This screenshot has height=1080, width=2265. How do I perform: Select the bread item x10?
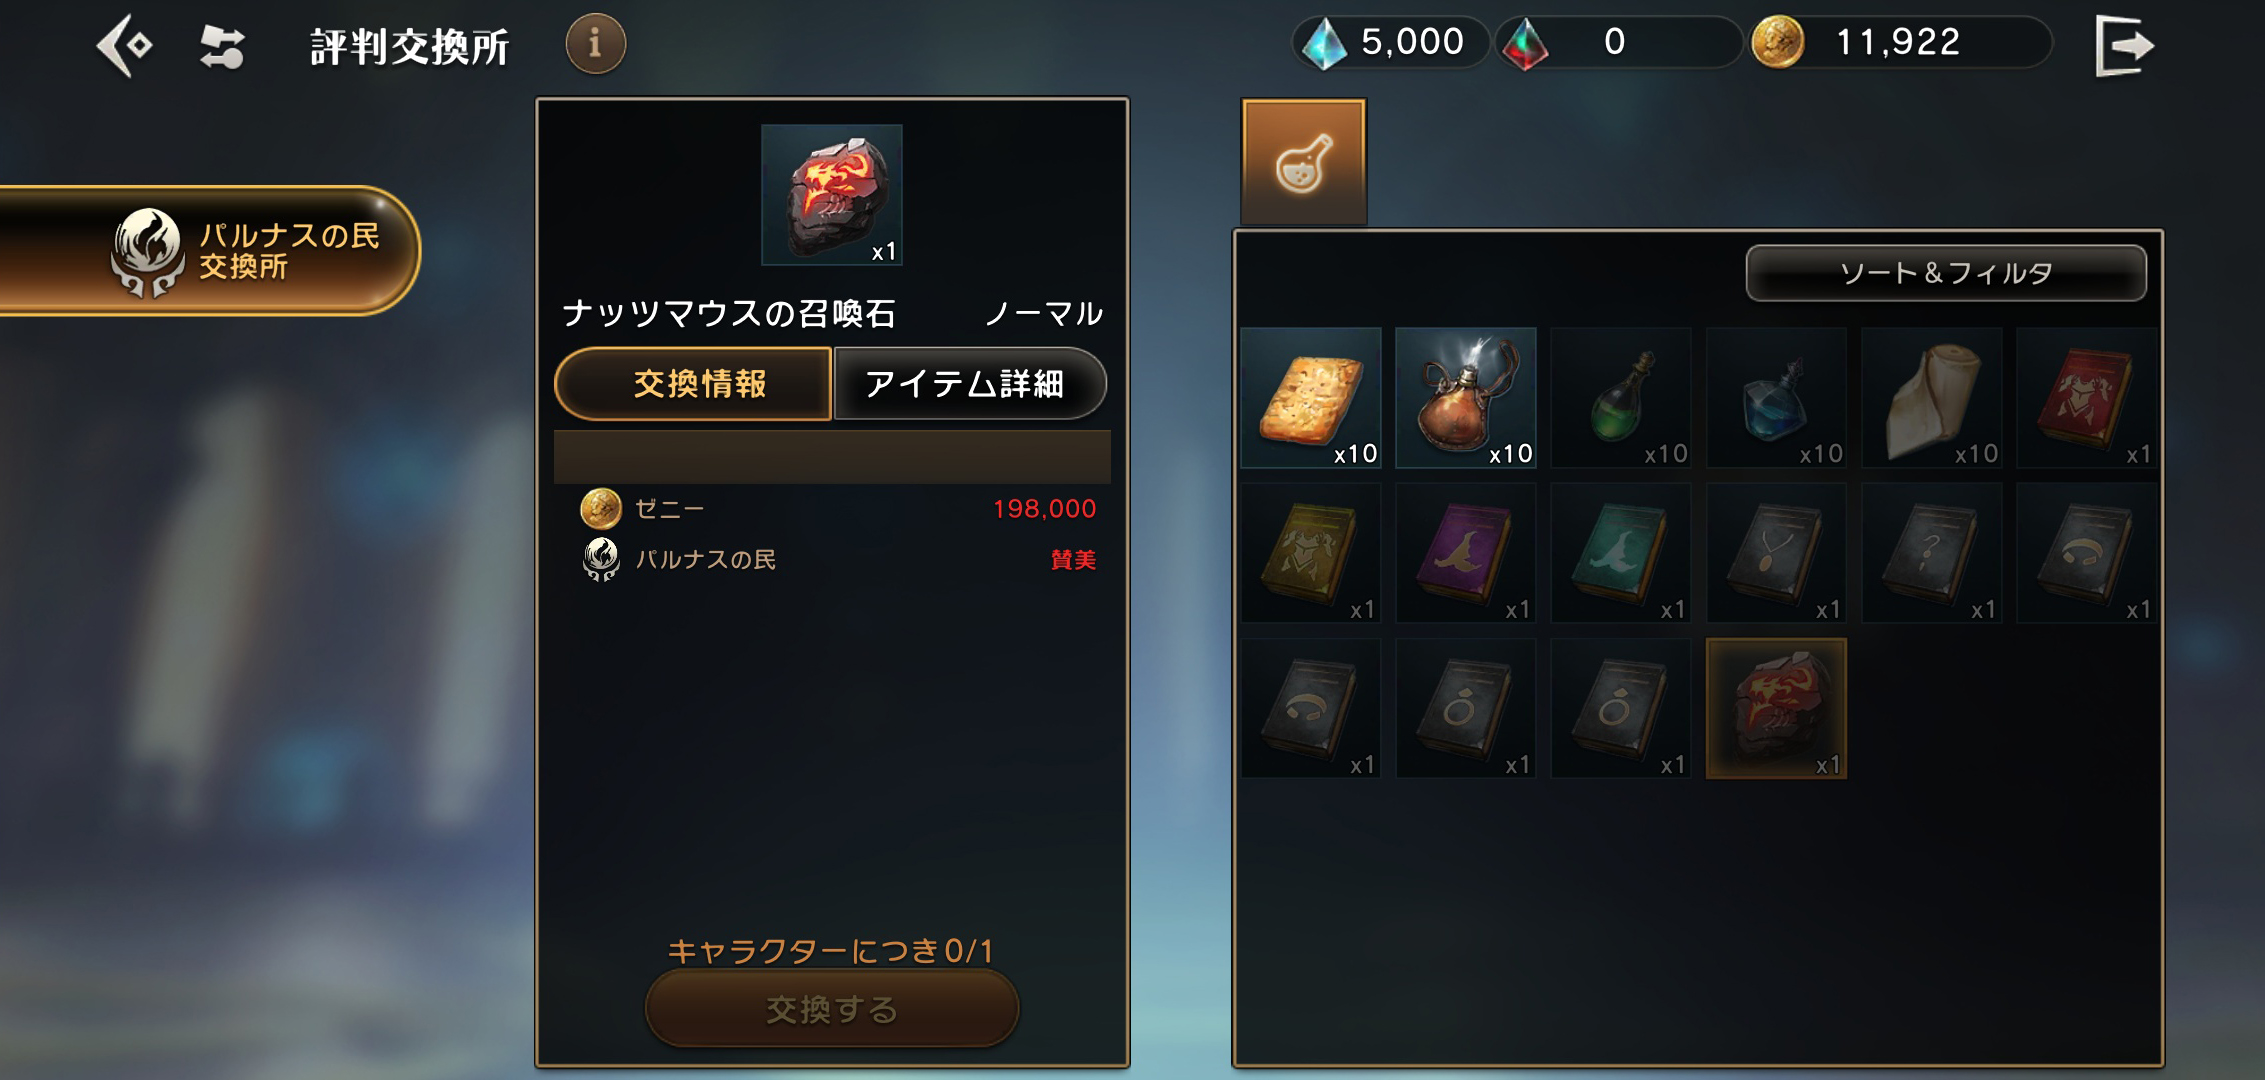point(1311,398)
